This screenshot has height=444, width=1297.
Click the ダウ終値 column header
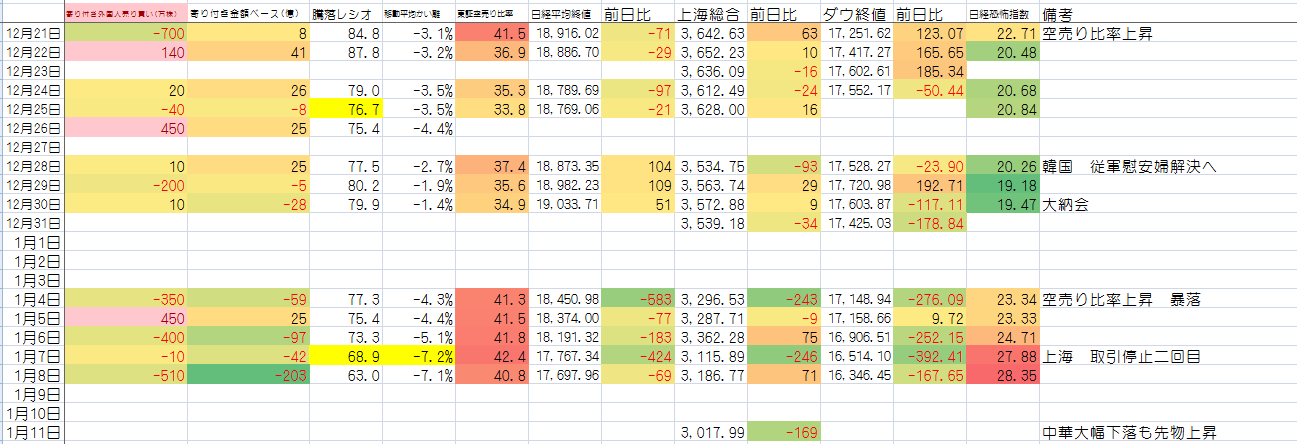pyautogui.click(x=856, y=15)
